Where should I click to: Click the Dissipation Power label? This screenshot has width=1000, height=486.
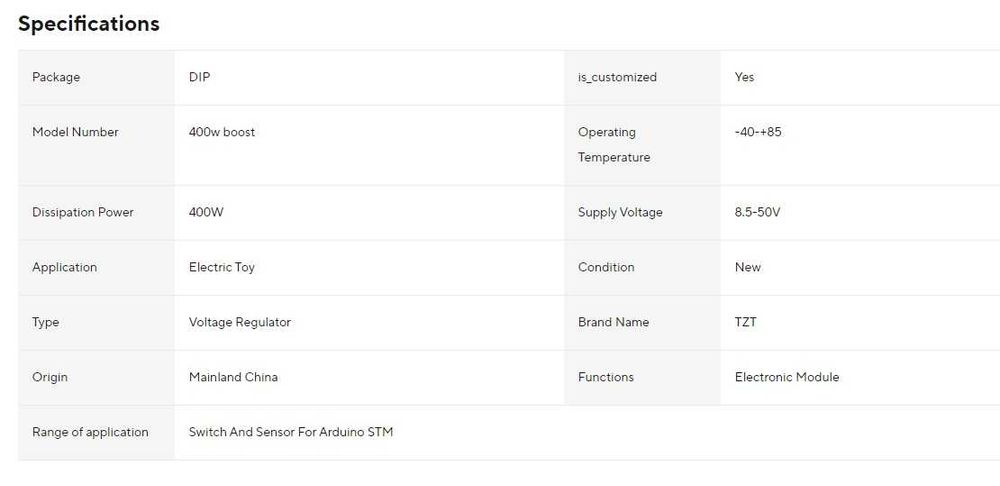[x=82, y=212]
